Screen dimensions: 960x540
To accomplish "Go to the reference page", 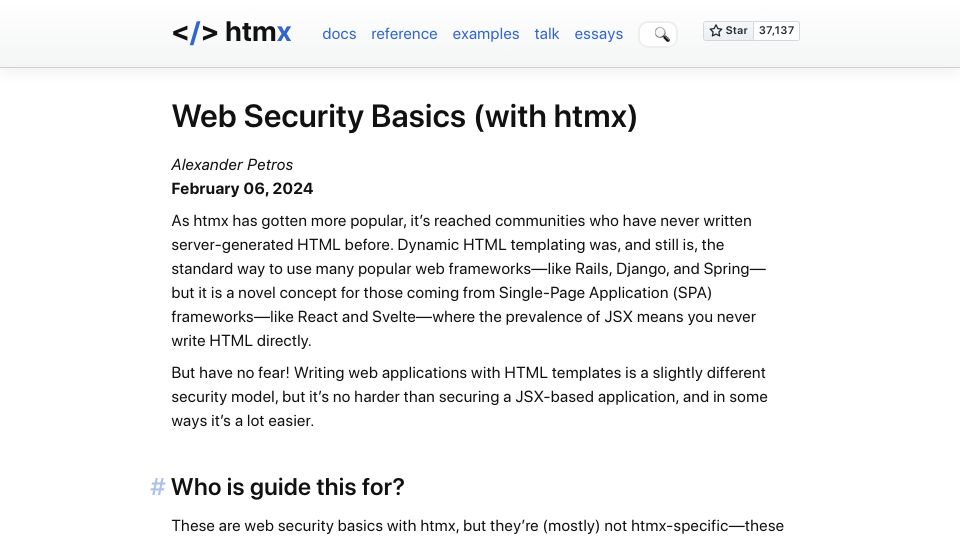I will pos(404,34).
